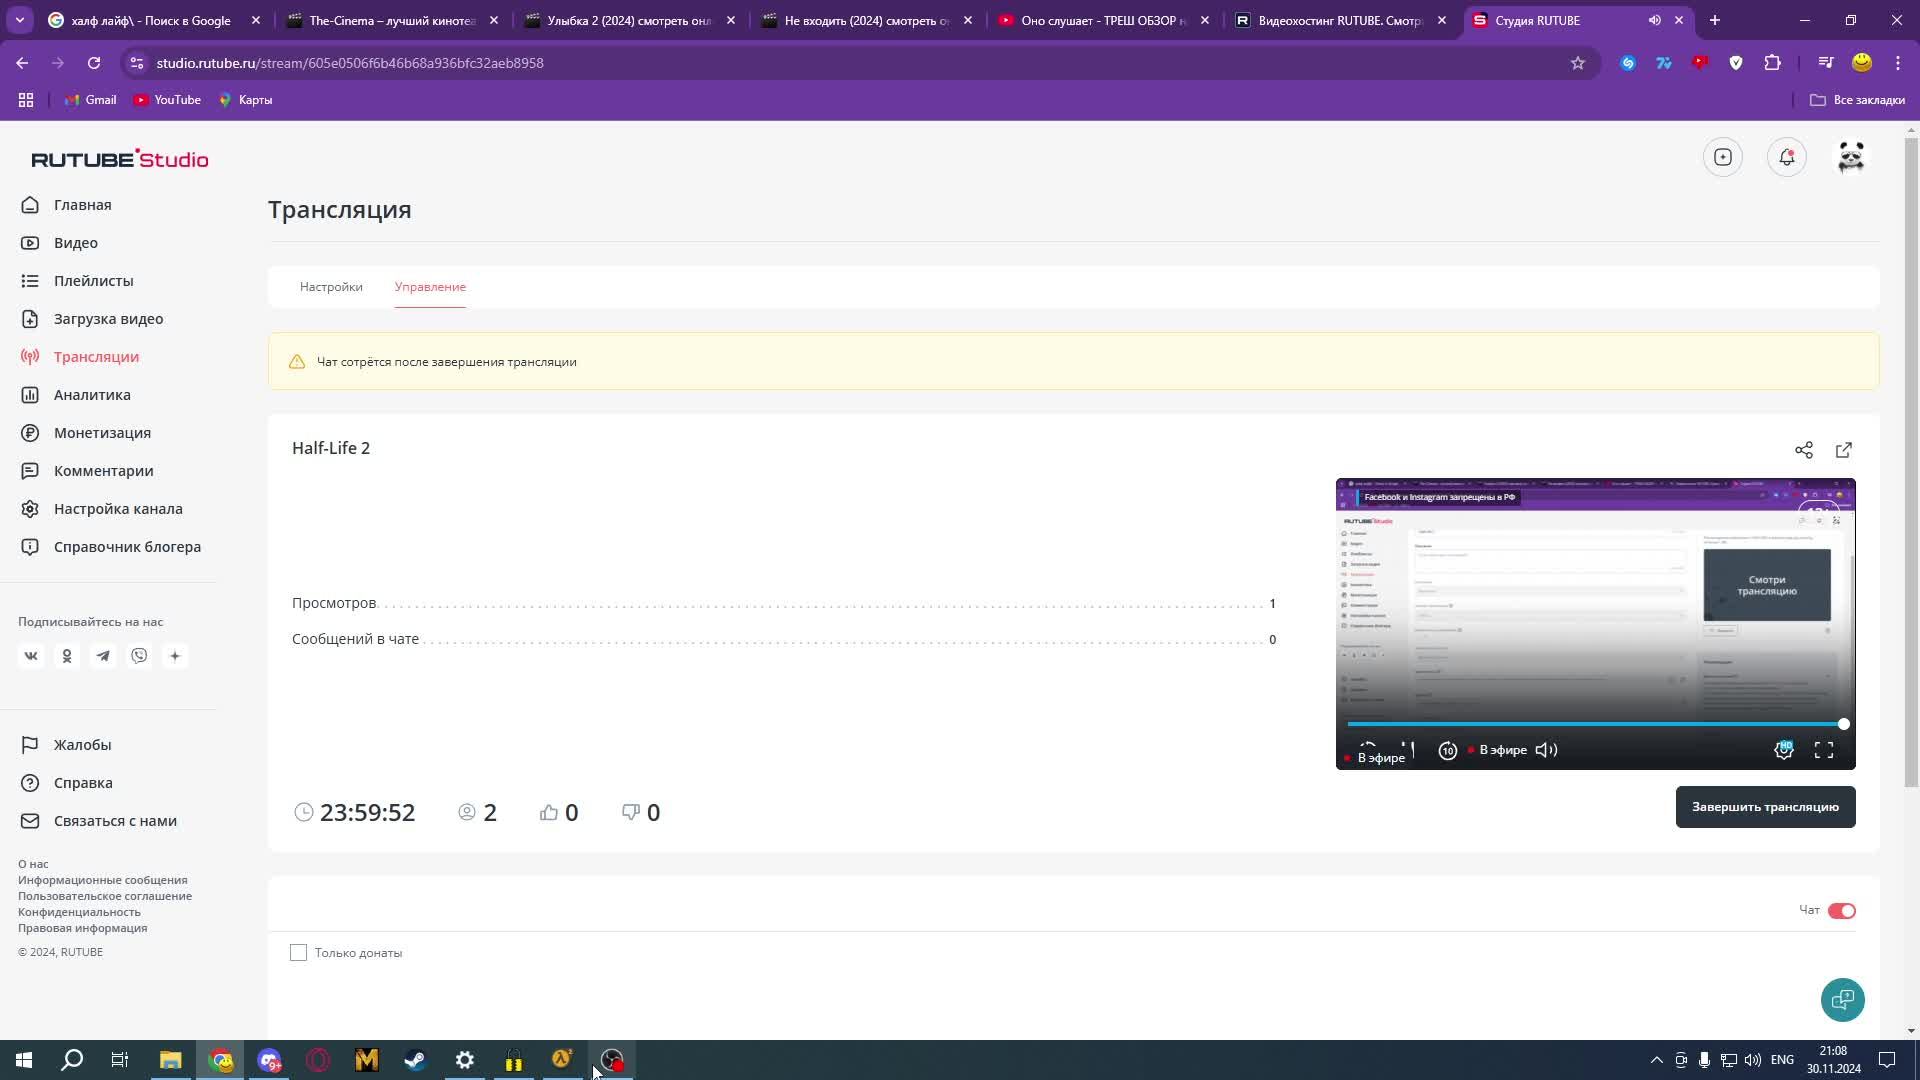Image resolution: width=1920 pixels, height=1080 pixels.
Task: Open the Связаться с нами link
Action: 115,821
